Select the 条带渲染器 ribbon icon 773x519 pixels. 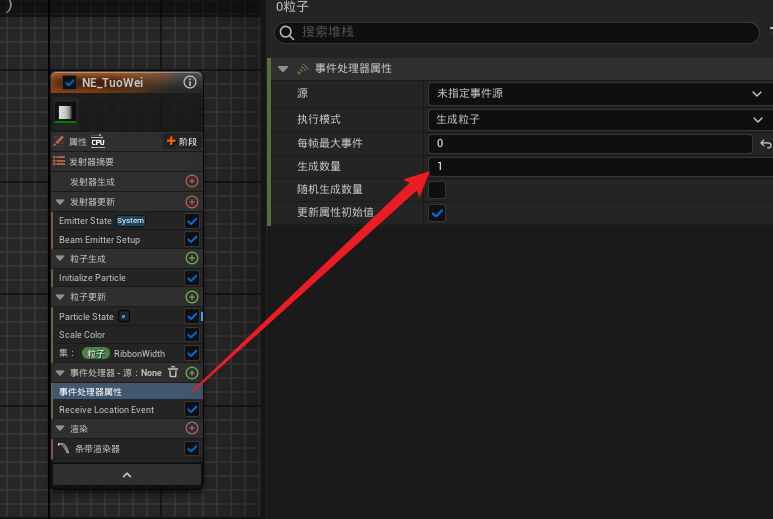pyautogui.click(x=64, y=449)
